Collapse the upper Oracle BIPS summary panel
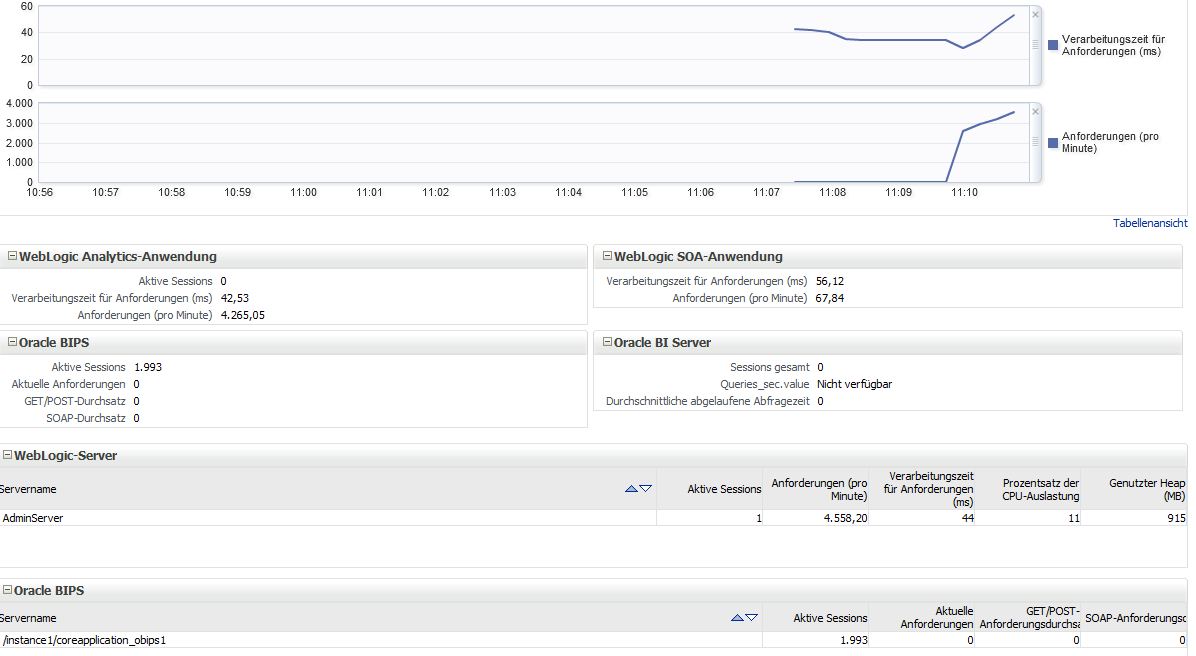This screenshot has width=1196, height=656. click(x=12, y=342)
